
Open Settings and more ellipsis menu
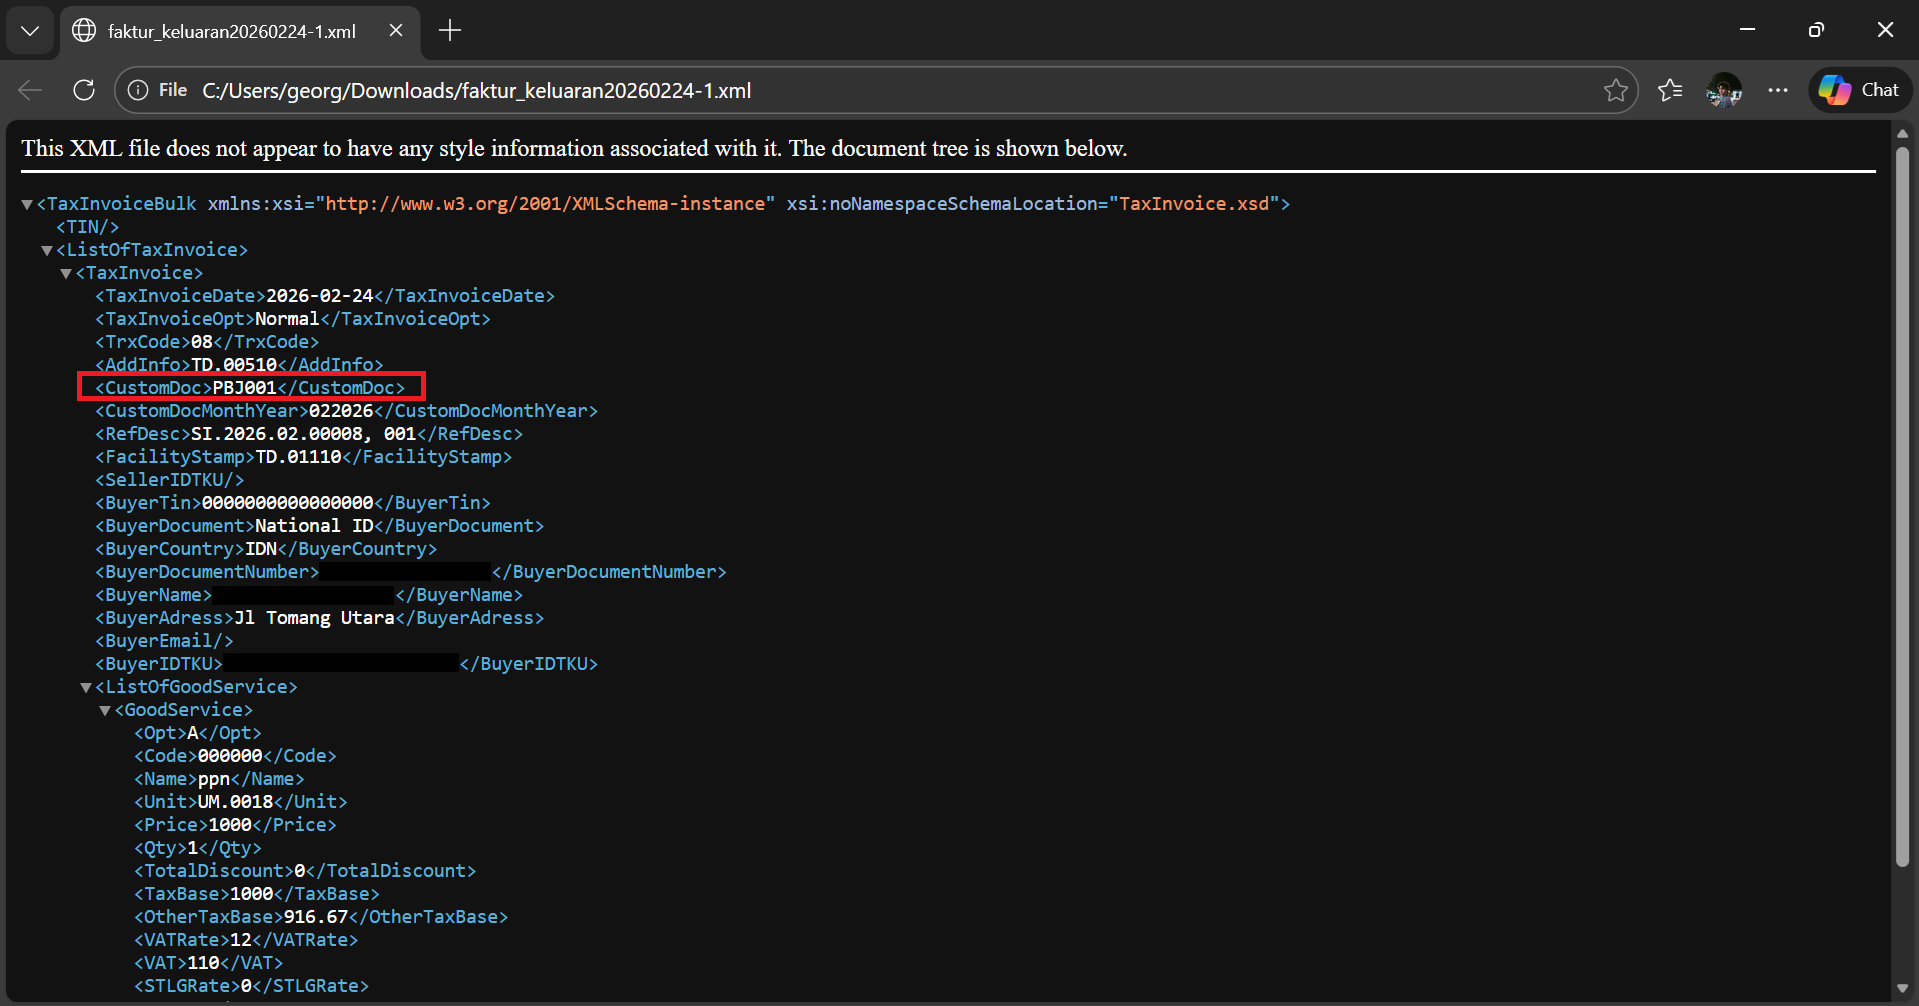pos(1778,90)
